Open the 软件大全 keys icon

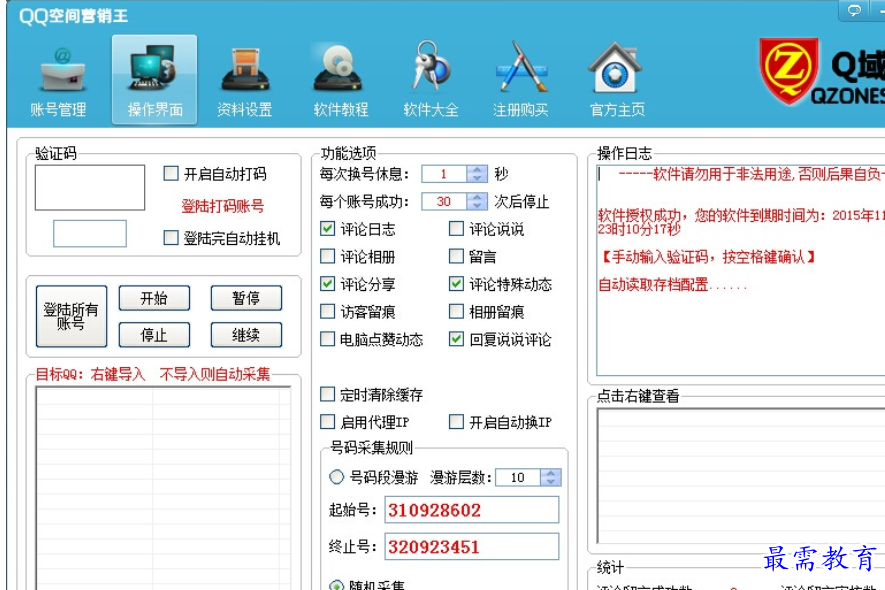click(x=431, y=66)
